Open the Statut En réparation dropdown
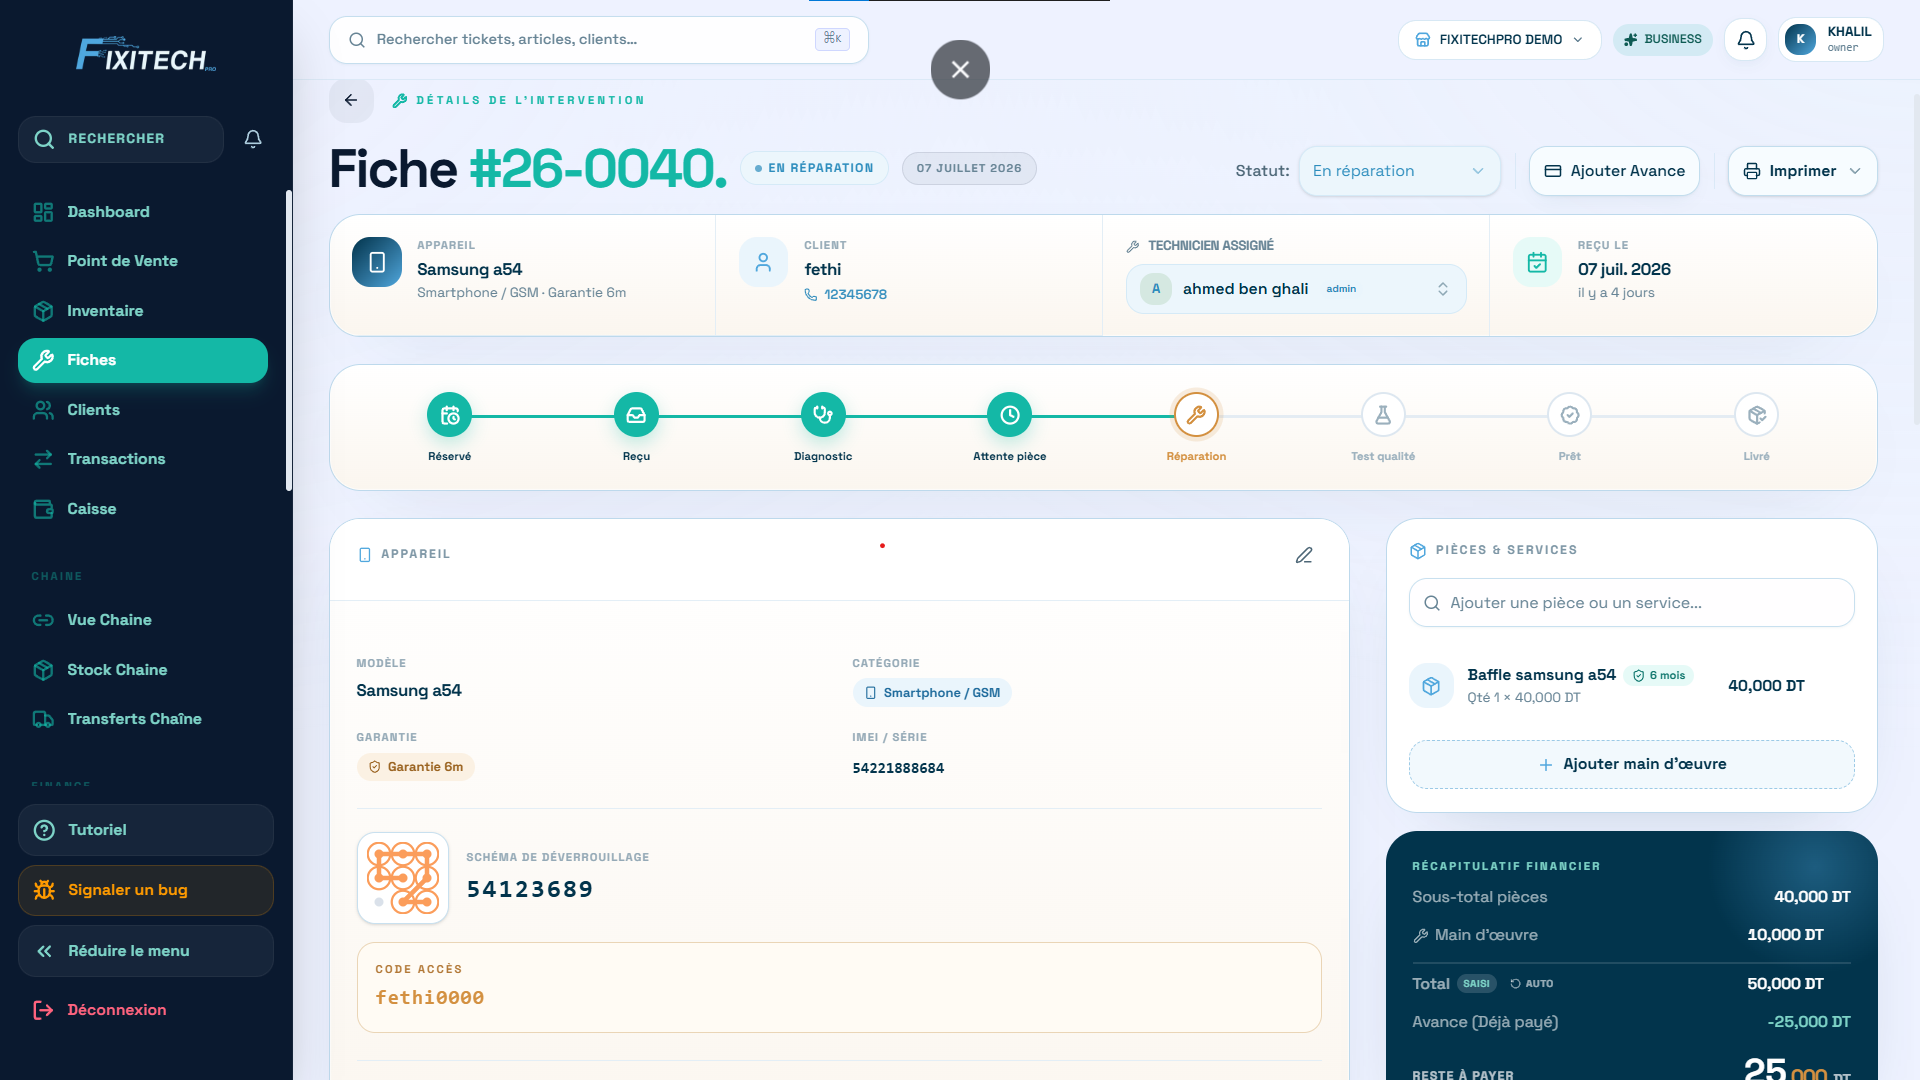 [x=1399, y=171]
